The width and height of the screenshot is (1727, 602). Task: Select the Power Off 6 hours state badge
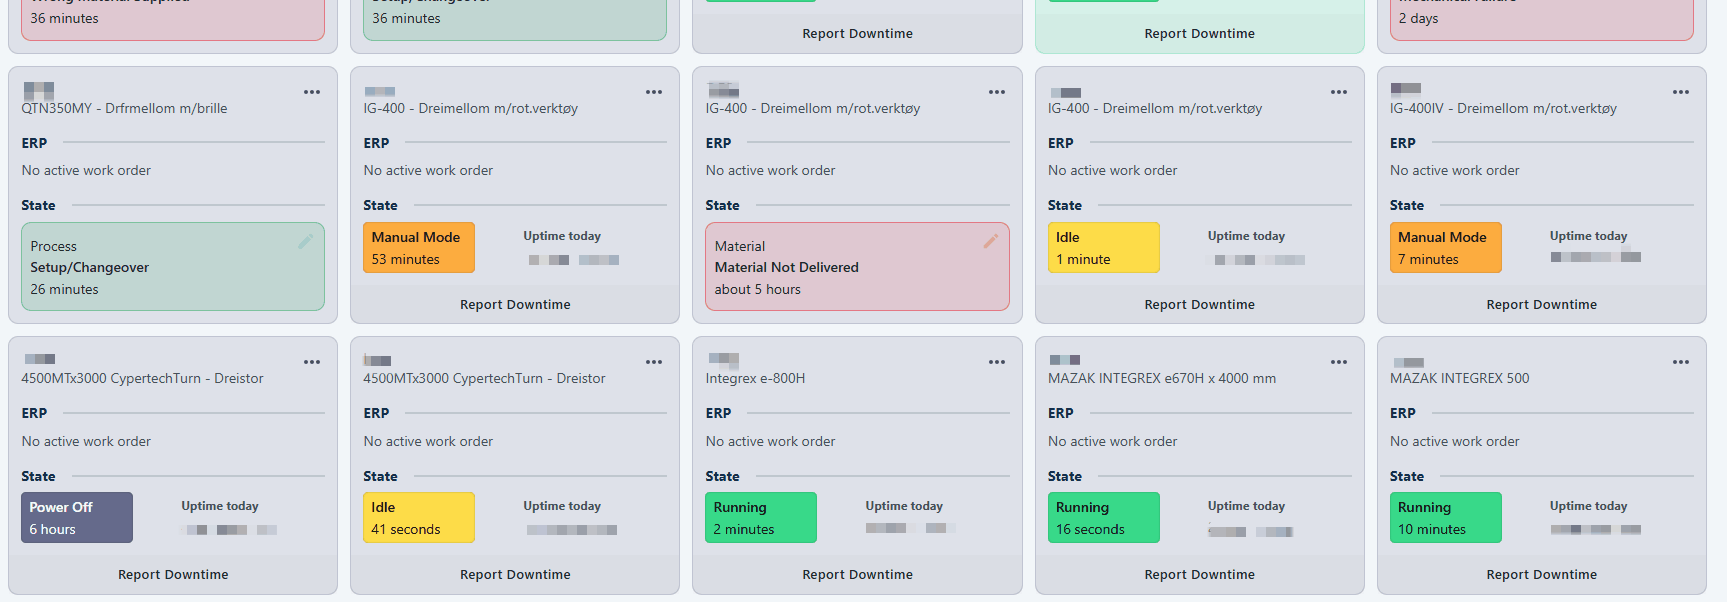[x=77, y=518]
